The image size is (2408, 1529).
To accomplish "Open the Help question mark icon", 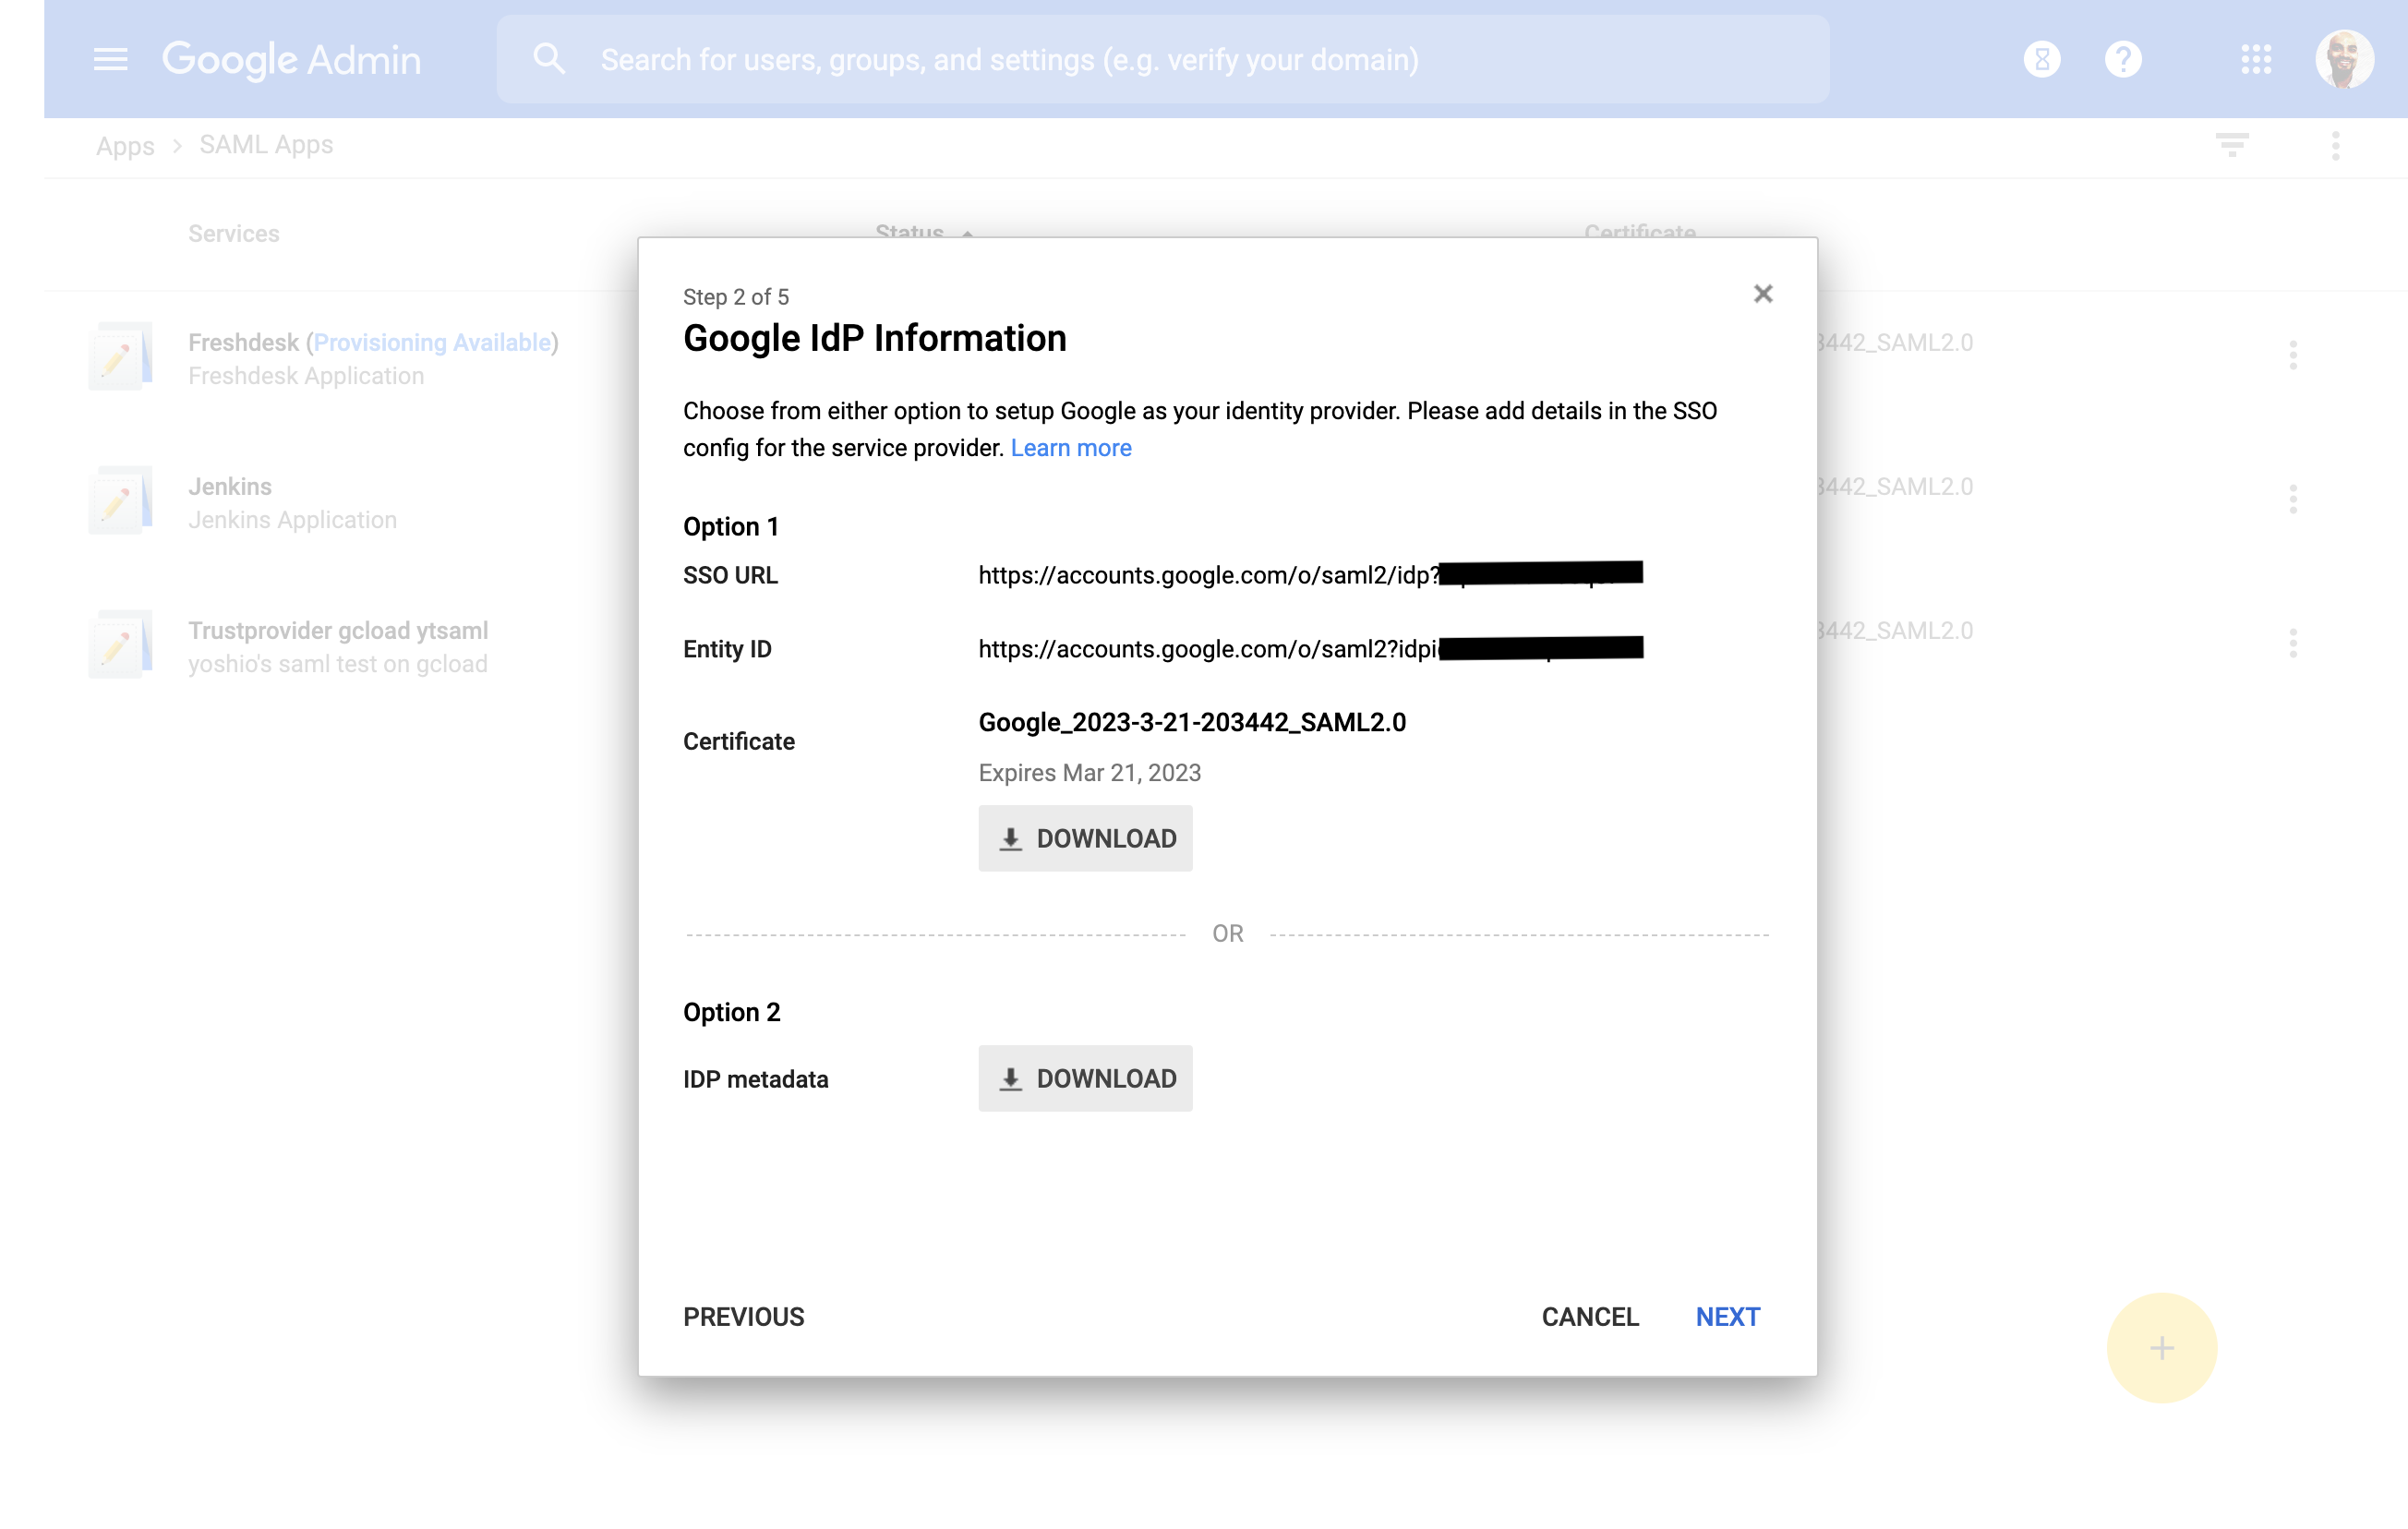I will [x=2123, y=59].
